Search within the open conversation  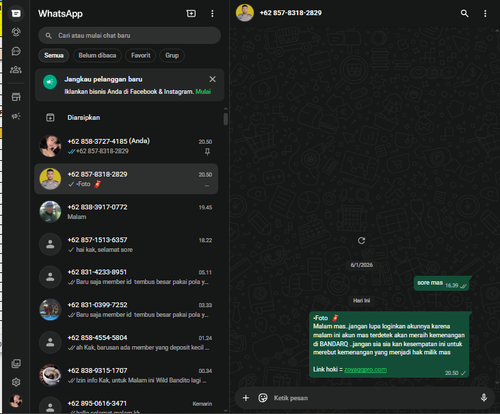point(464,13)
